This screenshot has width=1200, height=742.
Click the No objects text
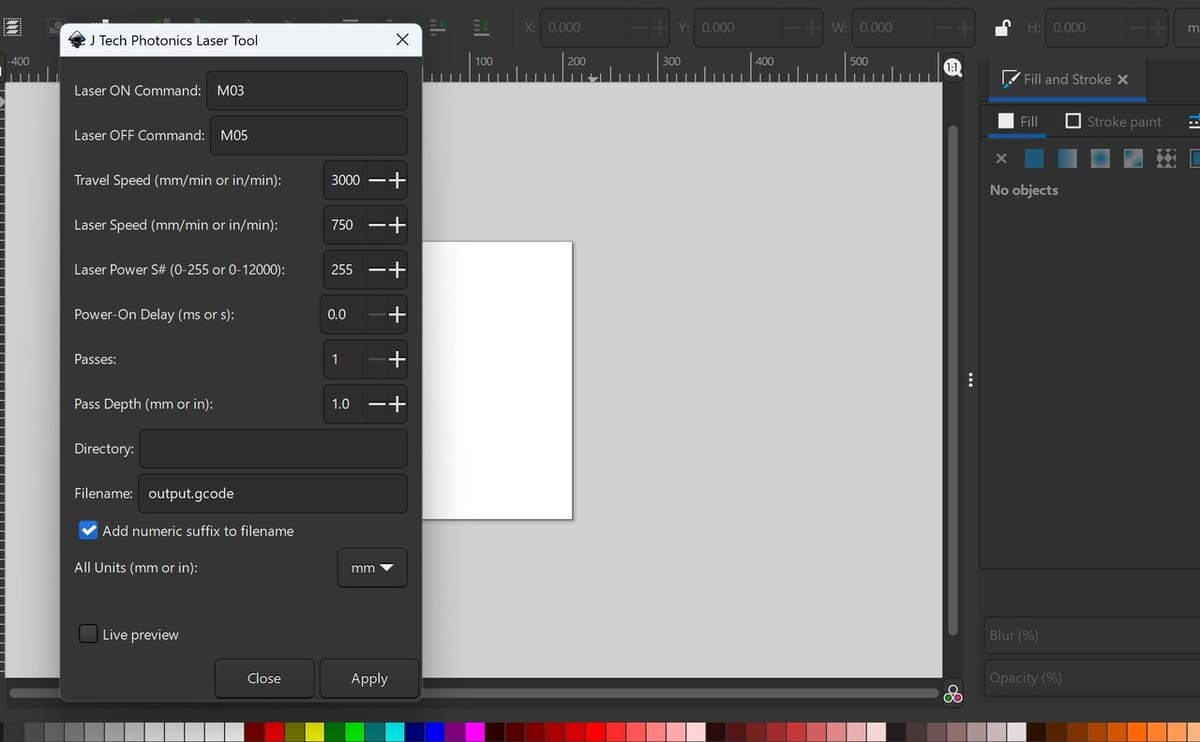[1023, 190]
